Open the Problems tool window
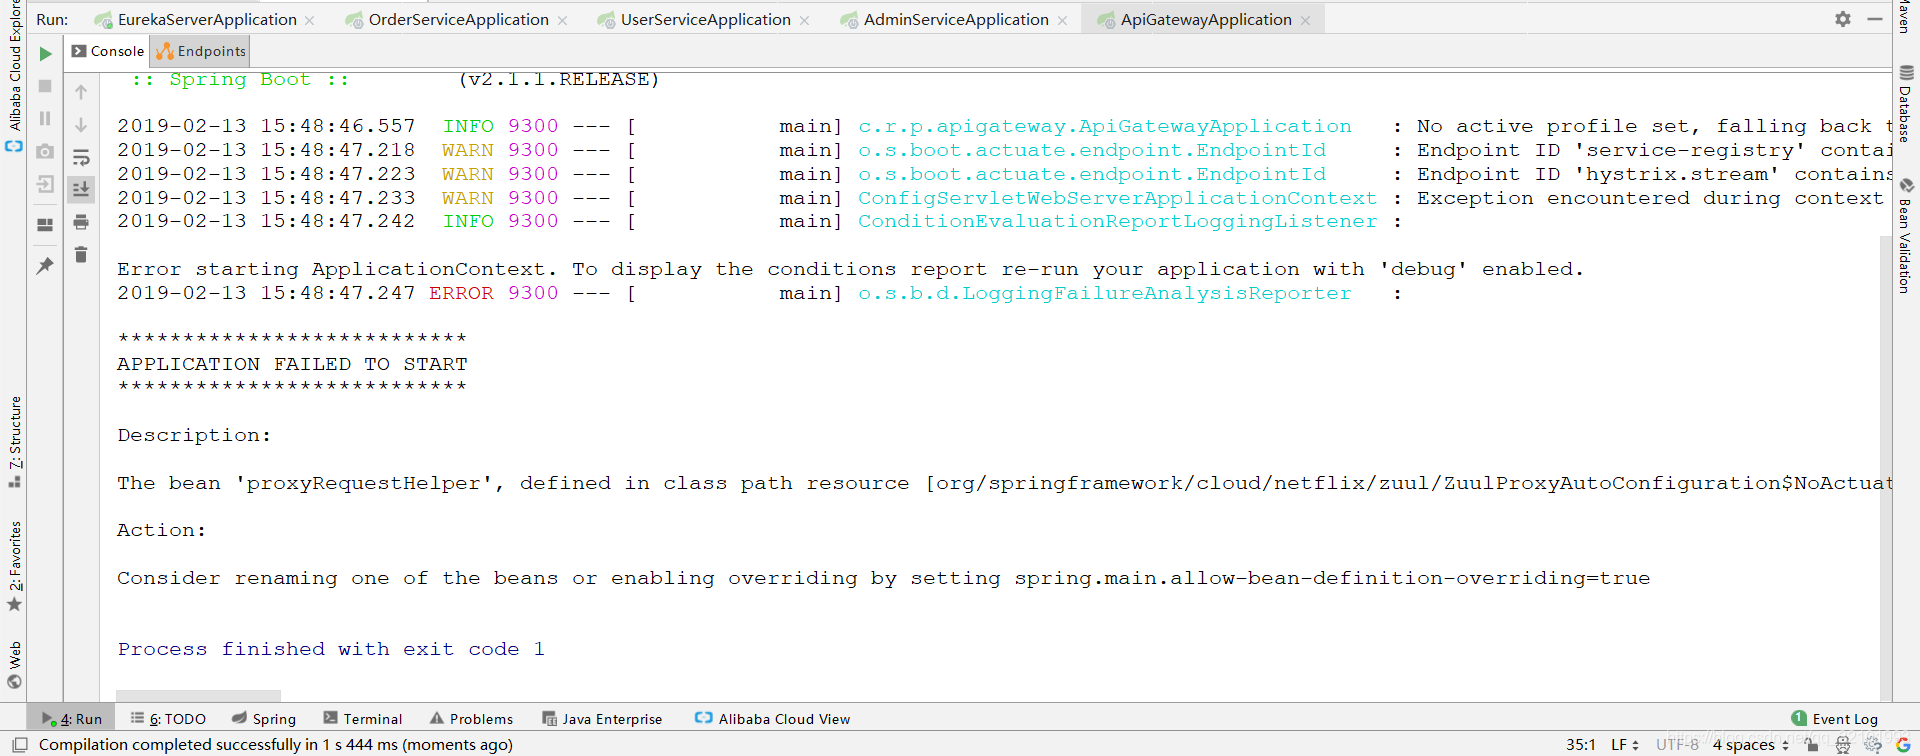This screenshot has width=1920, height=756. point(471,718)
